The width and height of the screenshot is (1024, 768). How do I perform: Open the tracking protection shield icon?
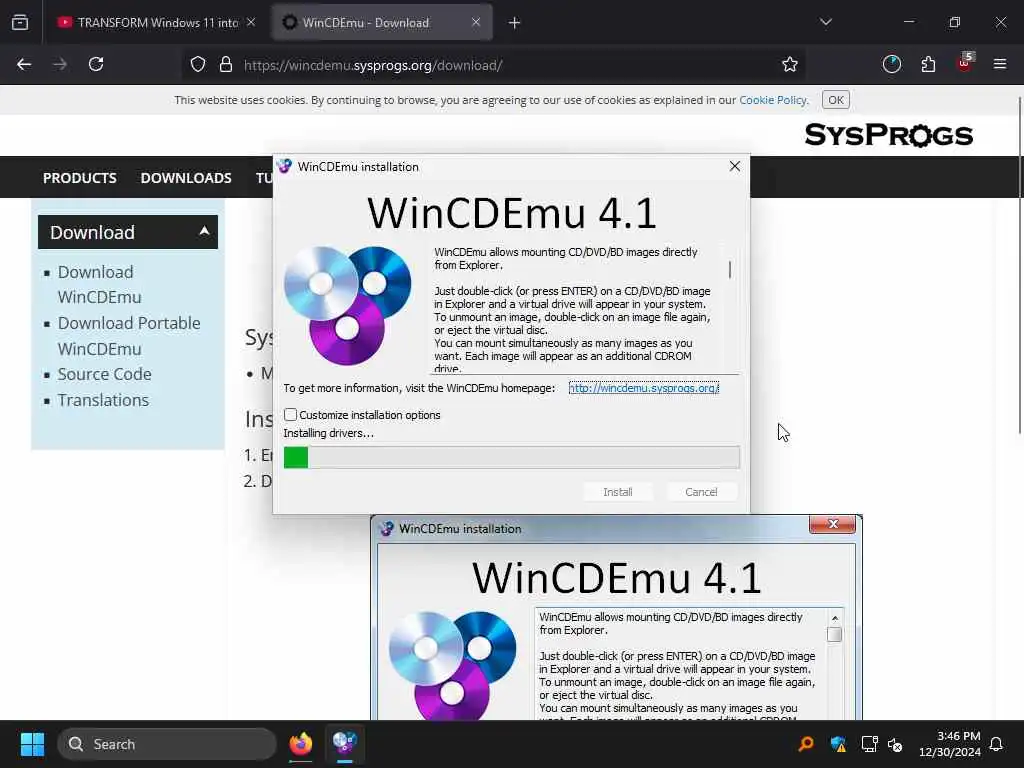[198, 65]
